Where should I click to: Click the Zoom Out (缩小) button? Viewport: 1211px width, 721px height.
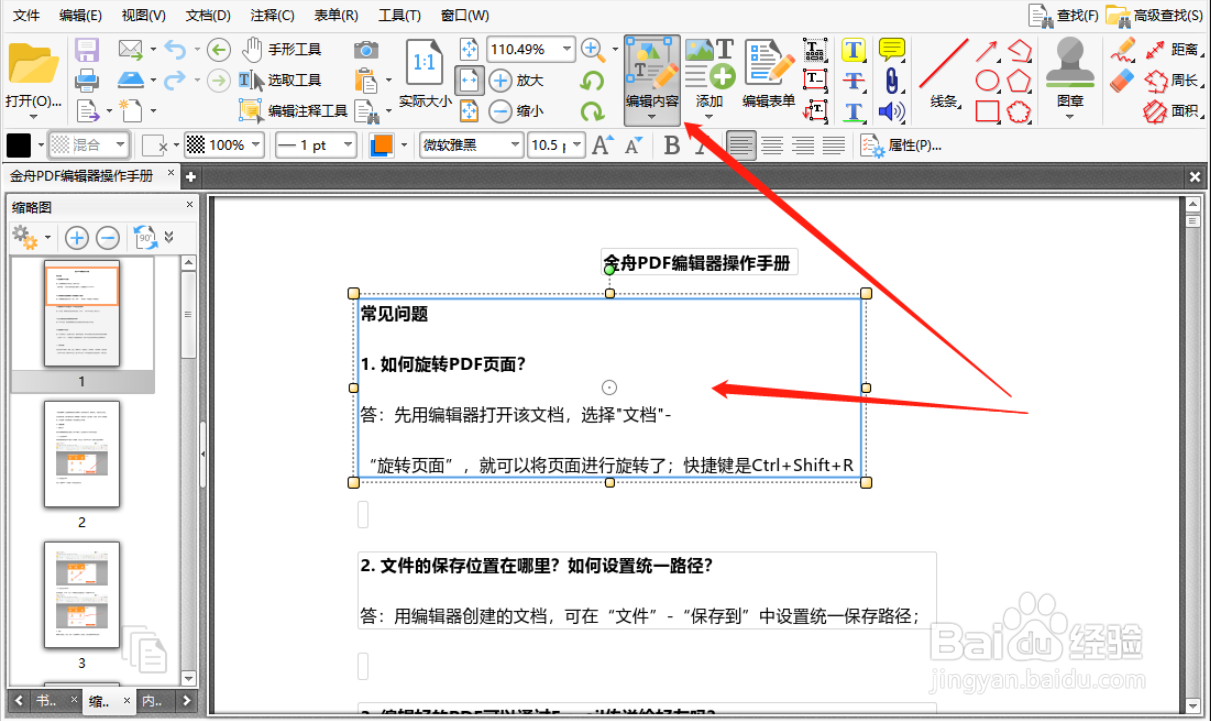click(516, 111)
